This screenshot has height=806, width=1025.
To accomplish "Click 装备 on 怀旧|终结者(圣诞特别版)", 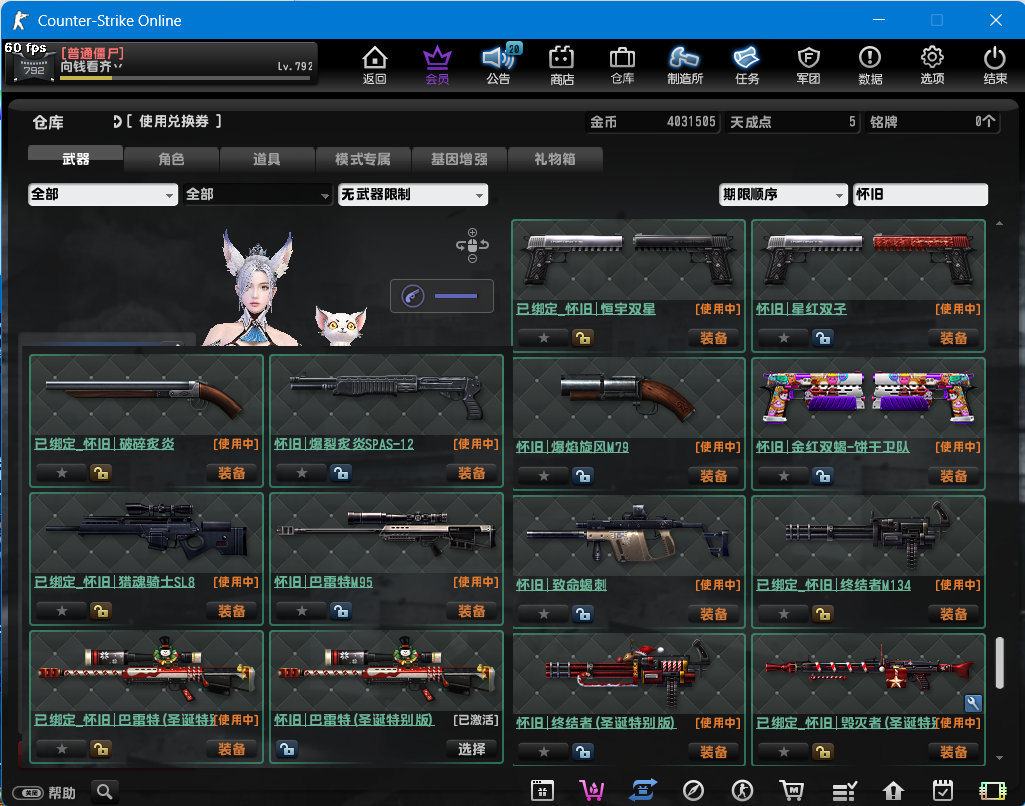I will click(x=713, y=752).
